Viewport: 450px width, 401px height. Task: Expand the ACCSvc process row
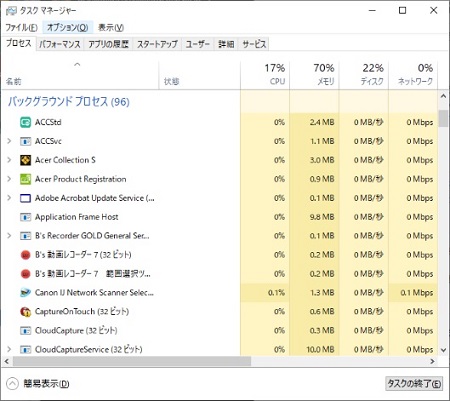pyautogui.click(x=9, y=141)
